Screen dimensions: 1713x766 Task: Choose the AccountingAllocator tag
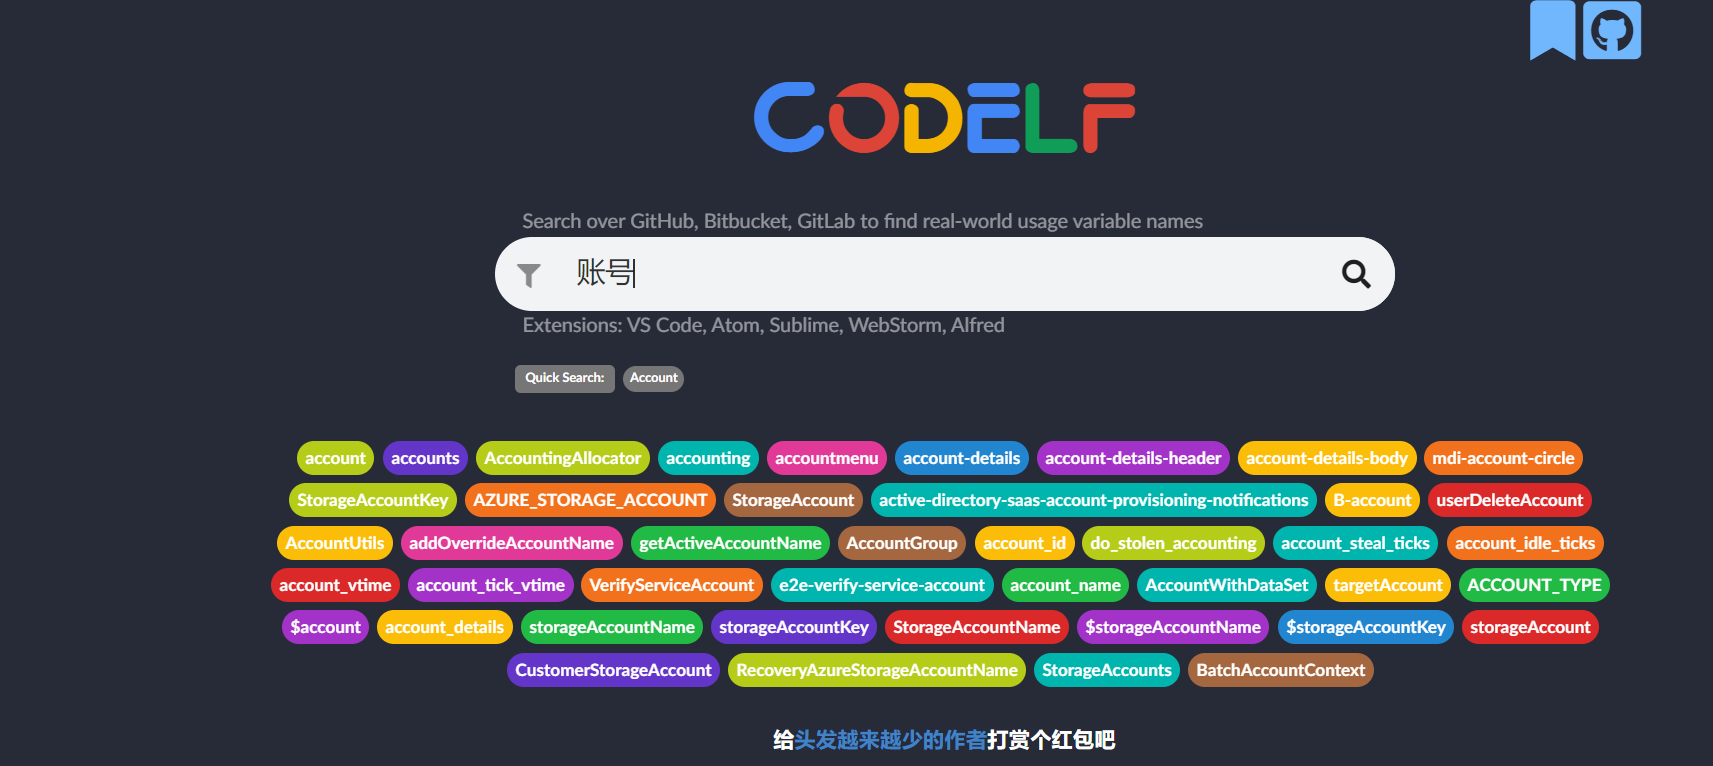[x=563, y=458]
